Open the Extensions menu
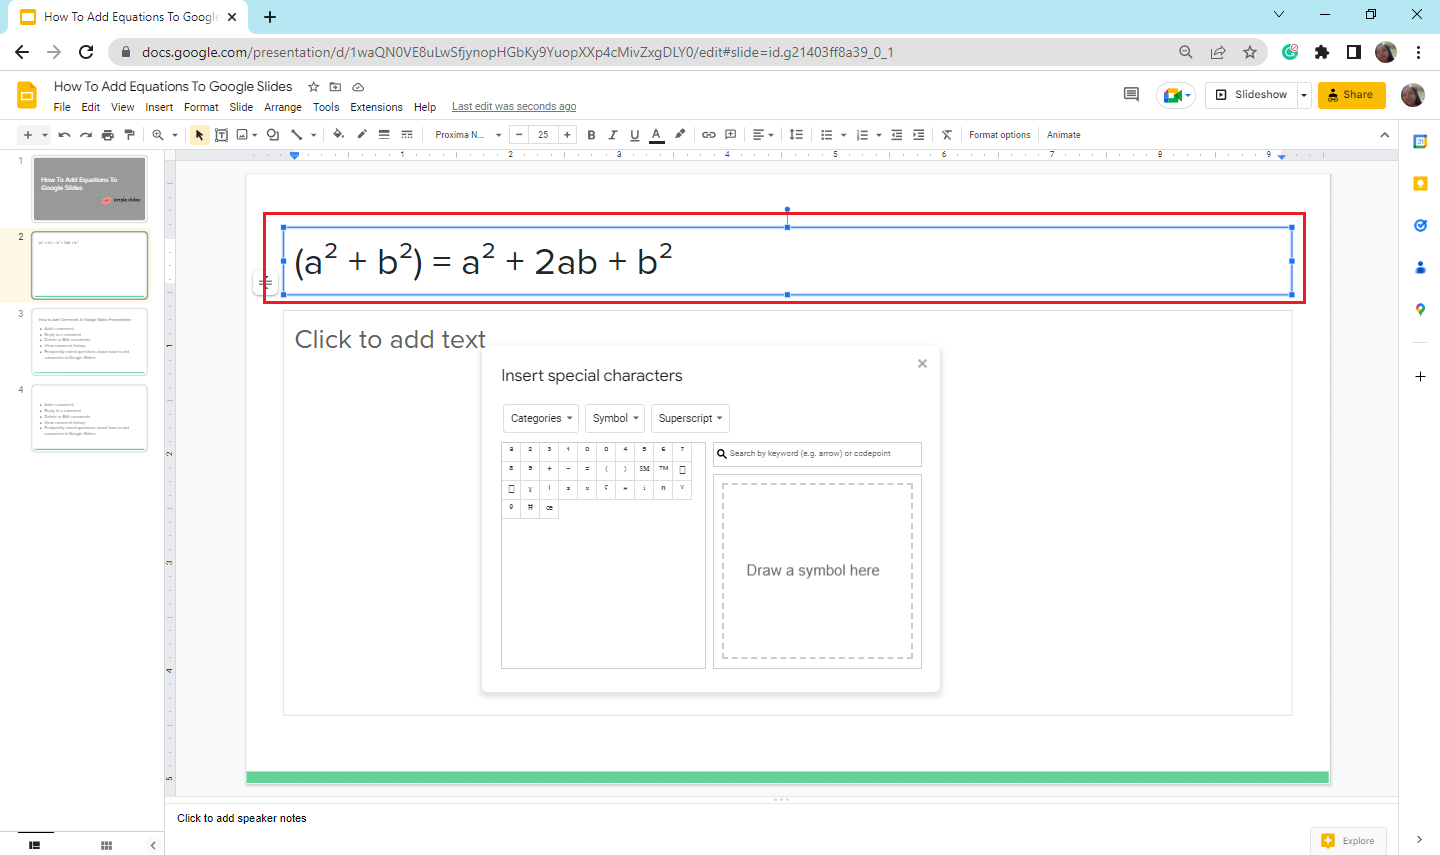 376,106
